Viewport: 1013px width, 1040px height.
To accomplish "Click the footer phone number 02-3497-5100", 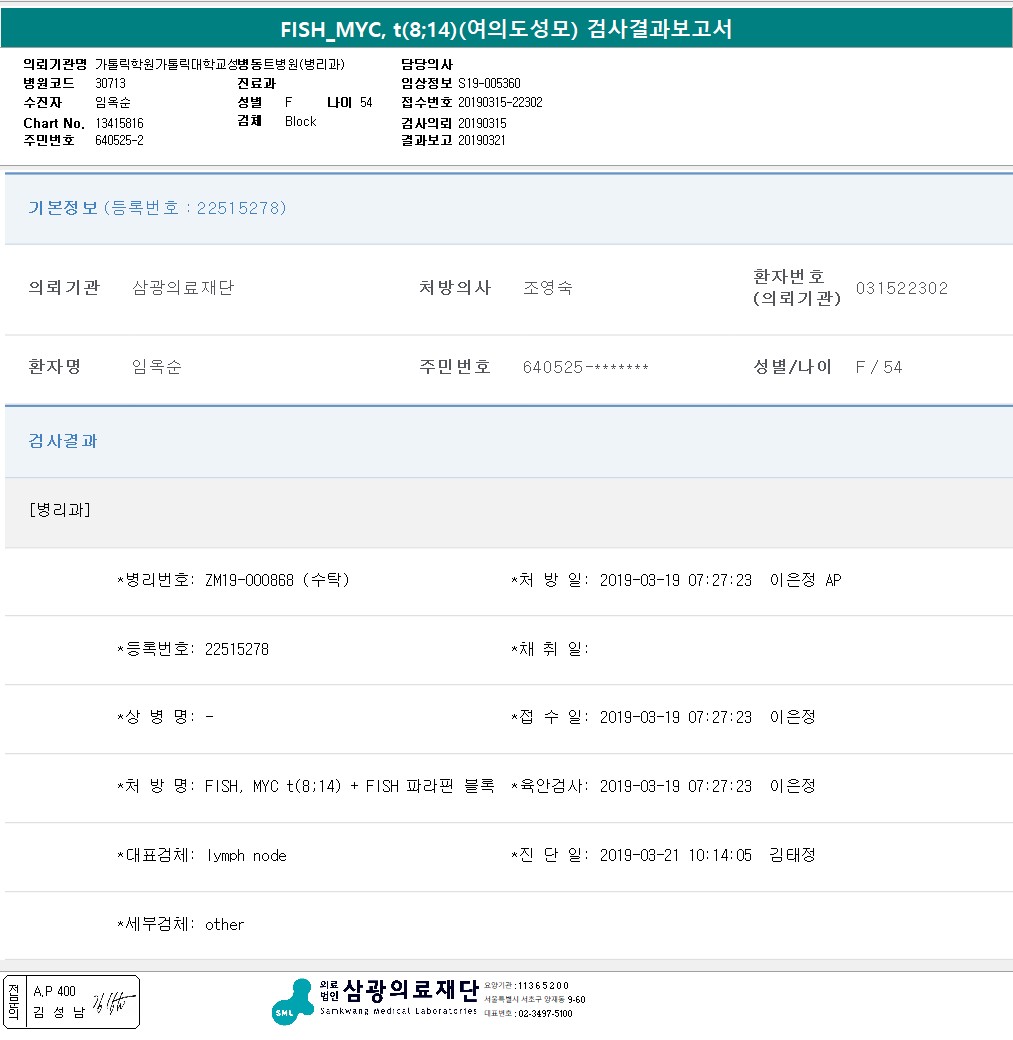I will click(544, 1014).
